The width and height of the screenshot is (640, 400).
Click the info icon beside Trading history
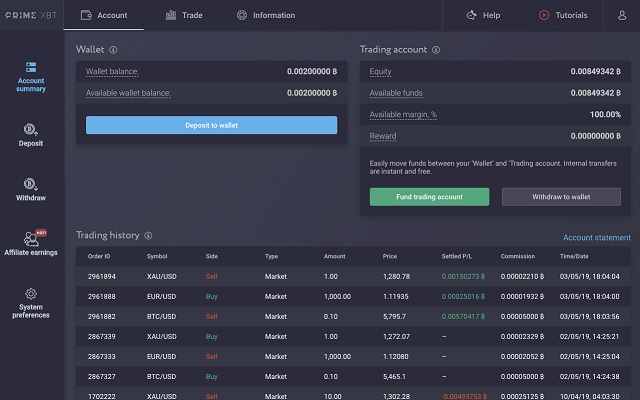[x=148, y=236]
